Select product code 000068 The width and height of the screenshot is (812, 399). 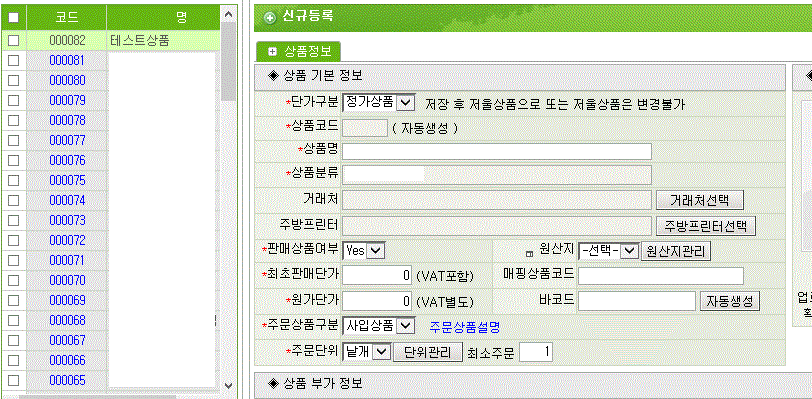[x=67, y=320]
